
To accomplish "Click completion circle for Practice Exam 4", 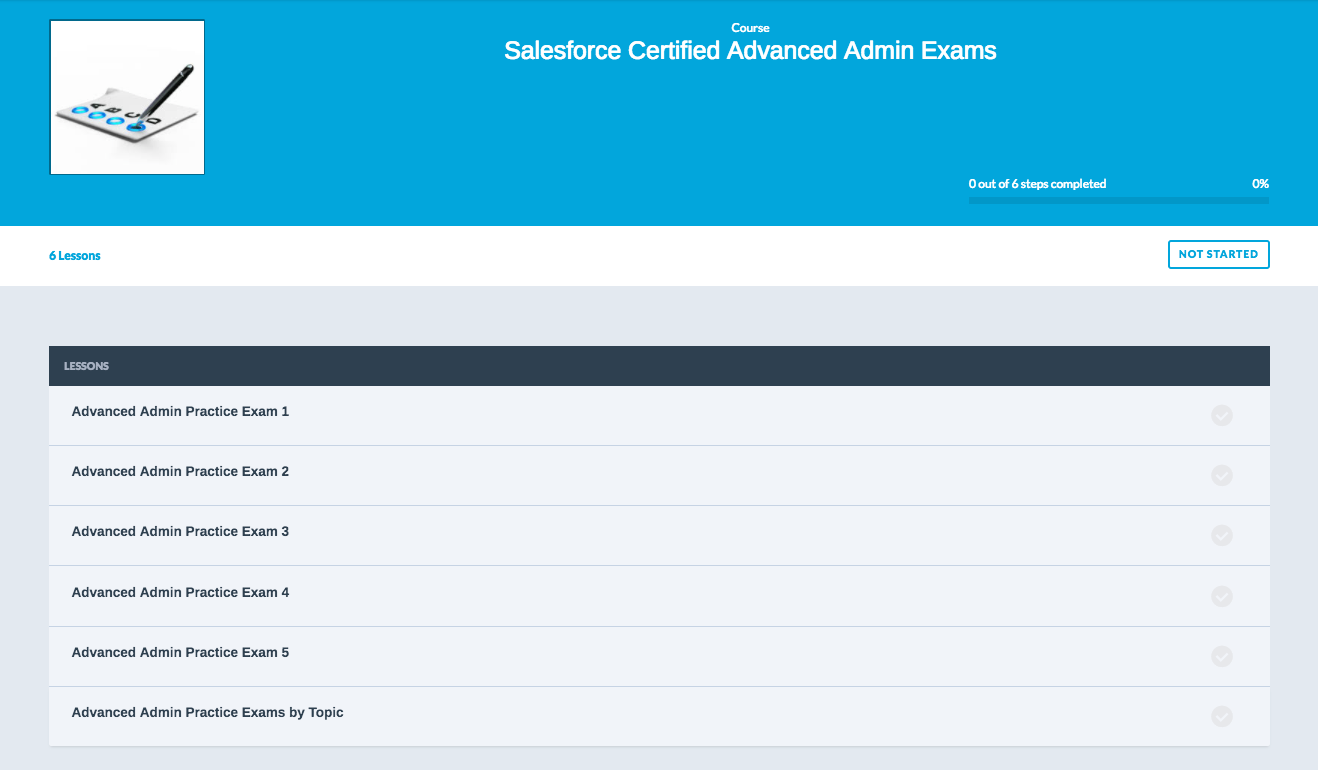I will click(1221, 596).
